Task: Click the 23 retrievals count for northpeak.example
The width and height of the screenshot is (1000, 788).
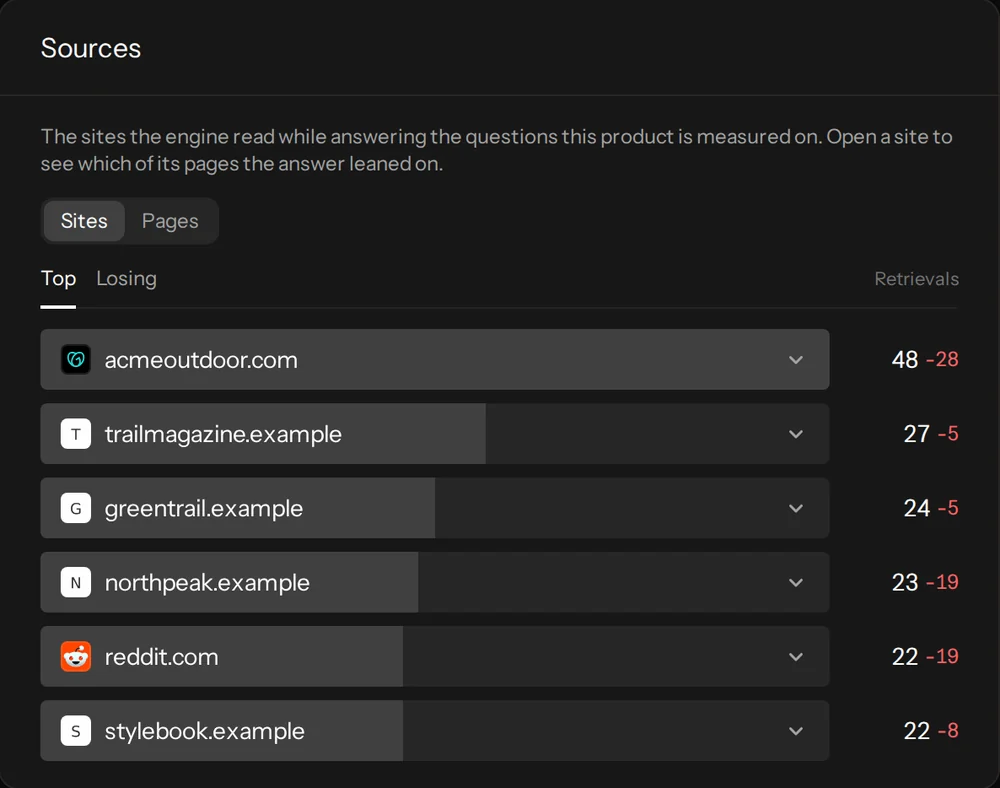Action: click(x=904, y=583)
